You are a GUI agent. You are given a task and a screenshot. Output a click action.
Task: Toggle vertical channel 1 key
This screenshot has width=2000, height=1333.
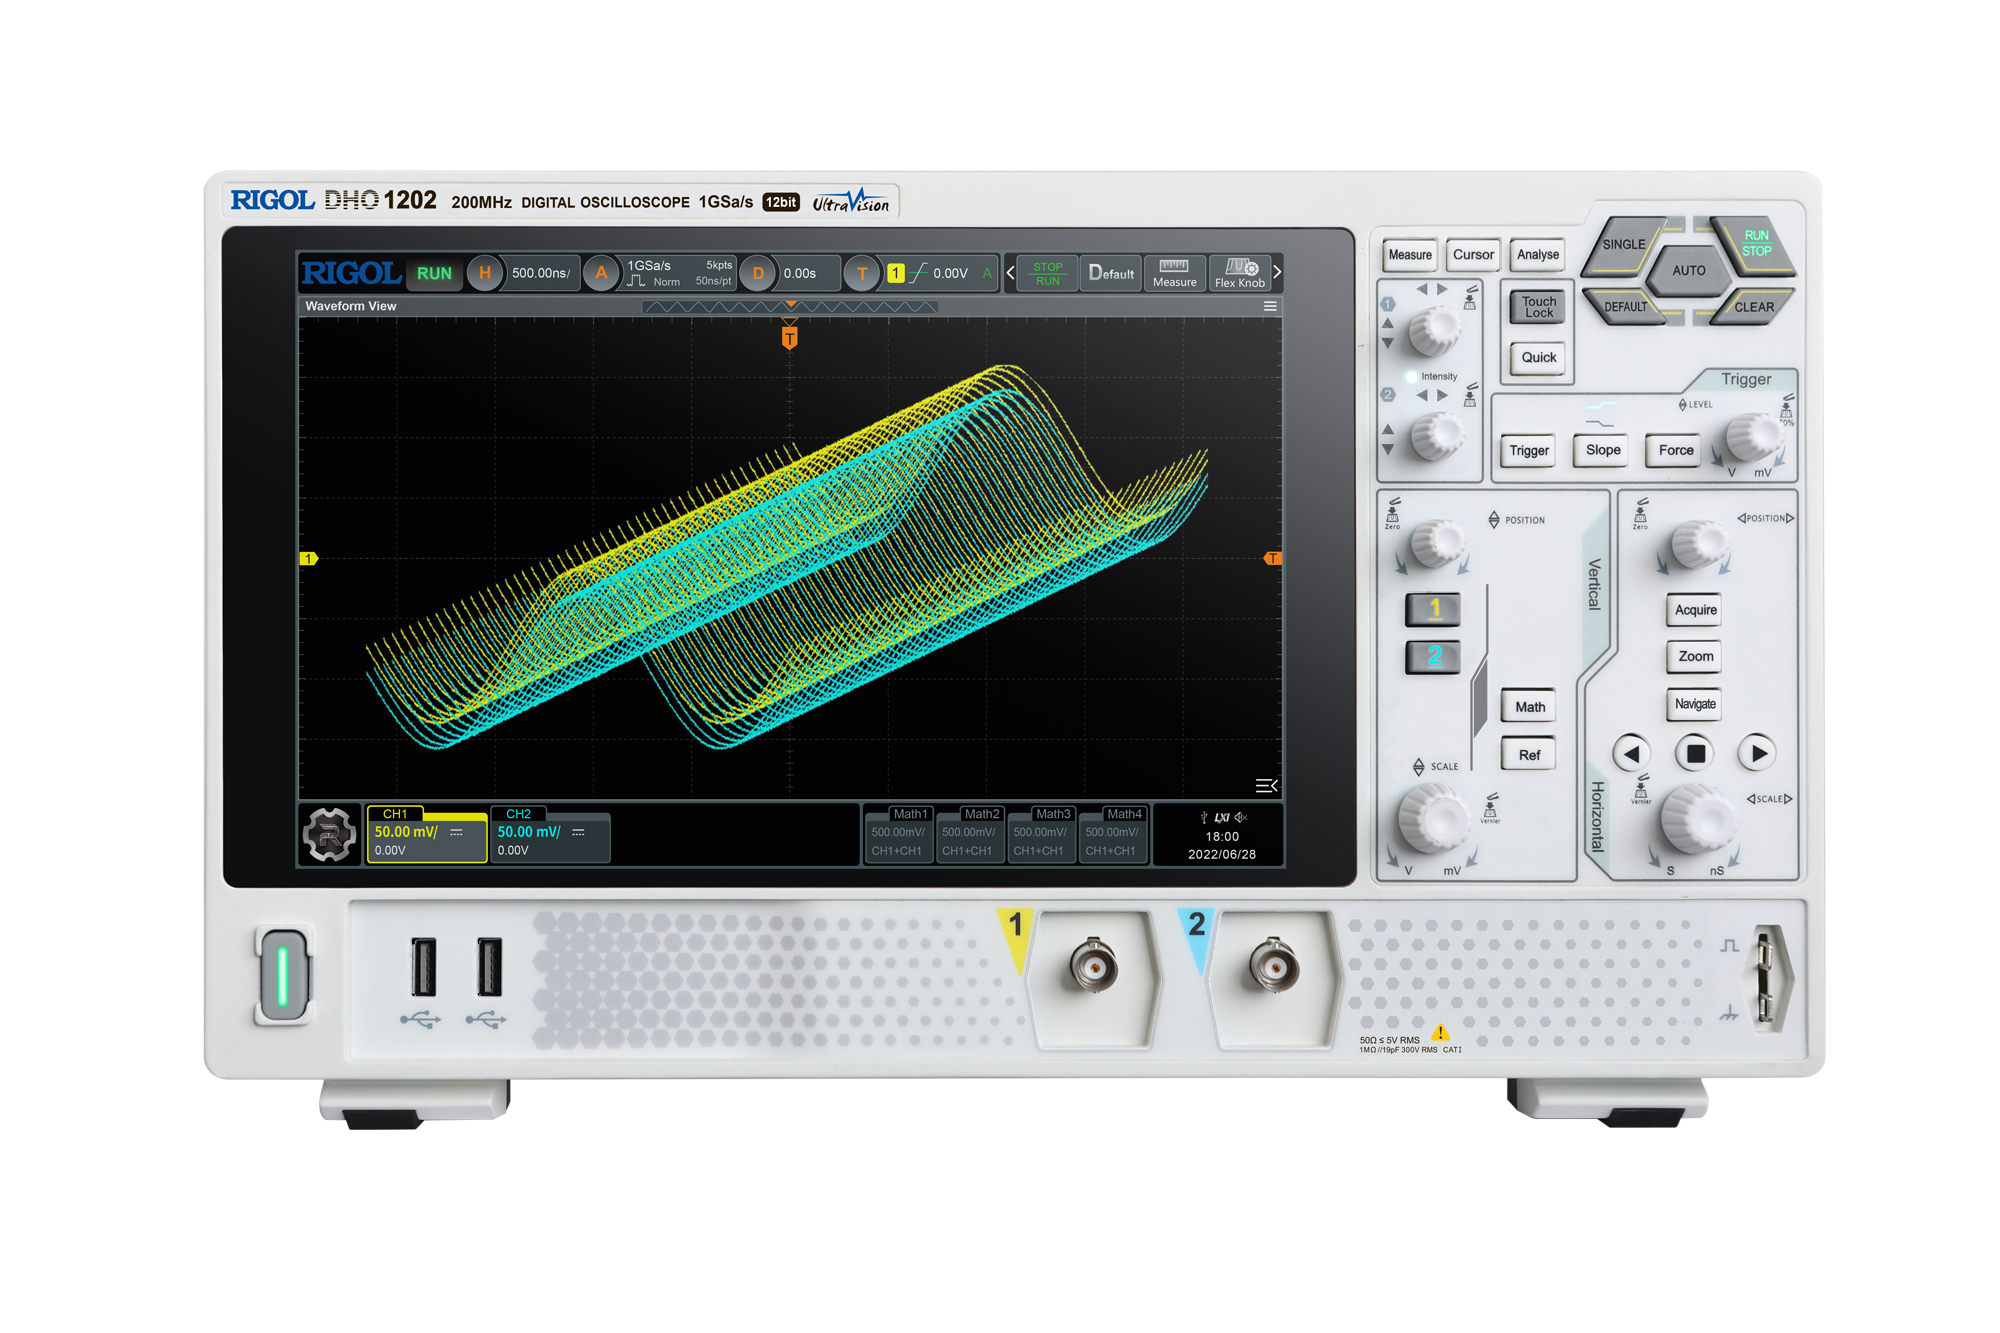point(1433,609)
